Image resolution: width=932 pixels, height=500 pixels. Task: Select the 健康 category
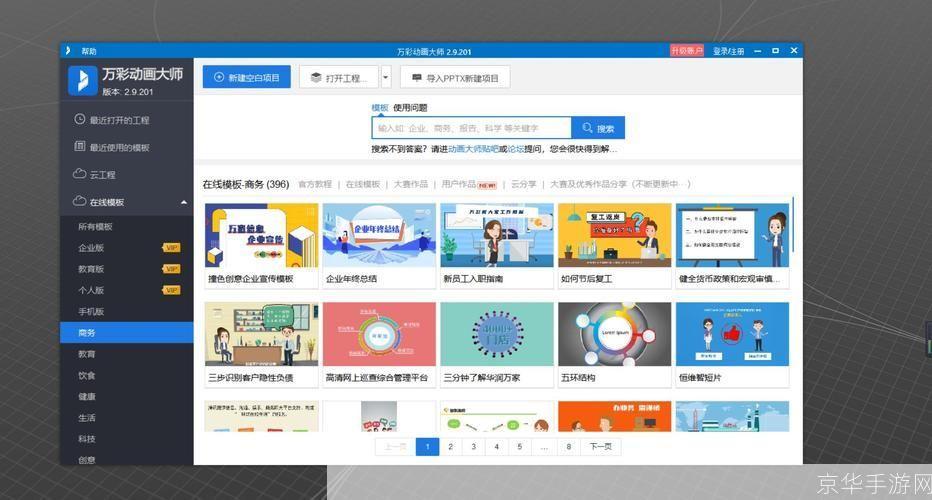[x=87, y=397]
